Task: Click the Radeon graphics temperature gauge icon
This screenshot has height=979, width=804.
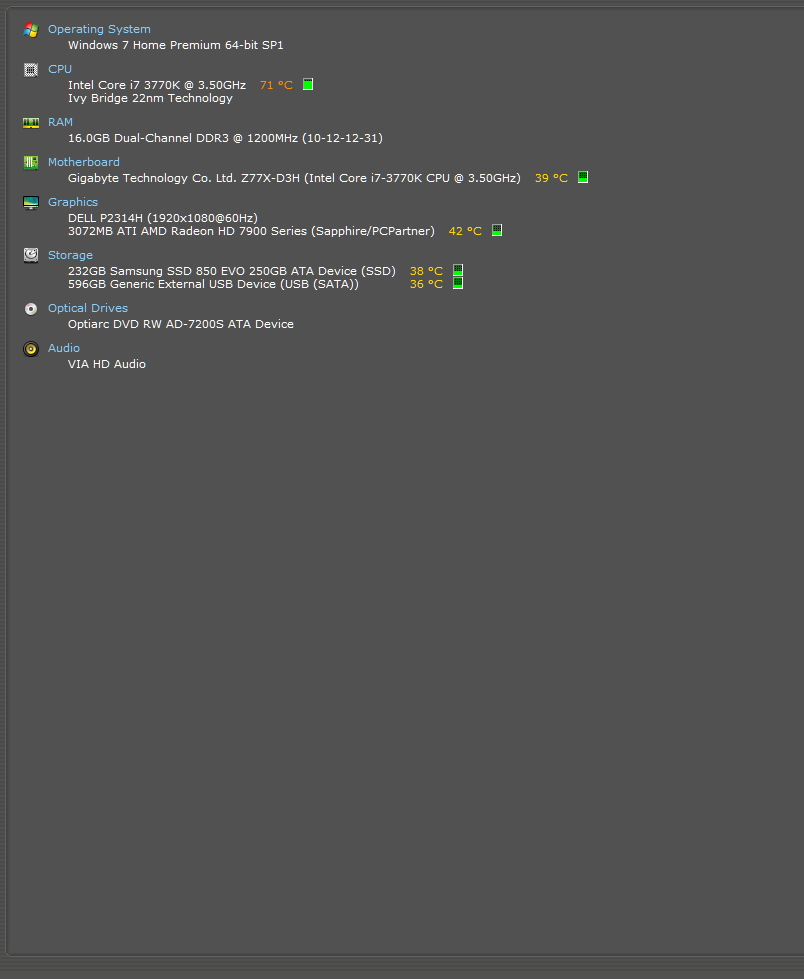Action: pos(496,230)
